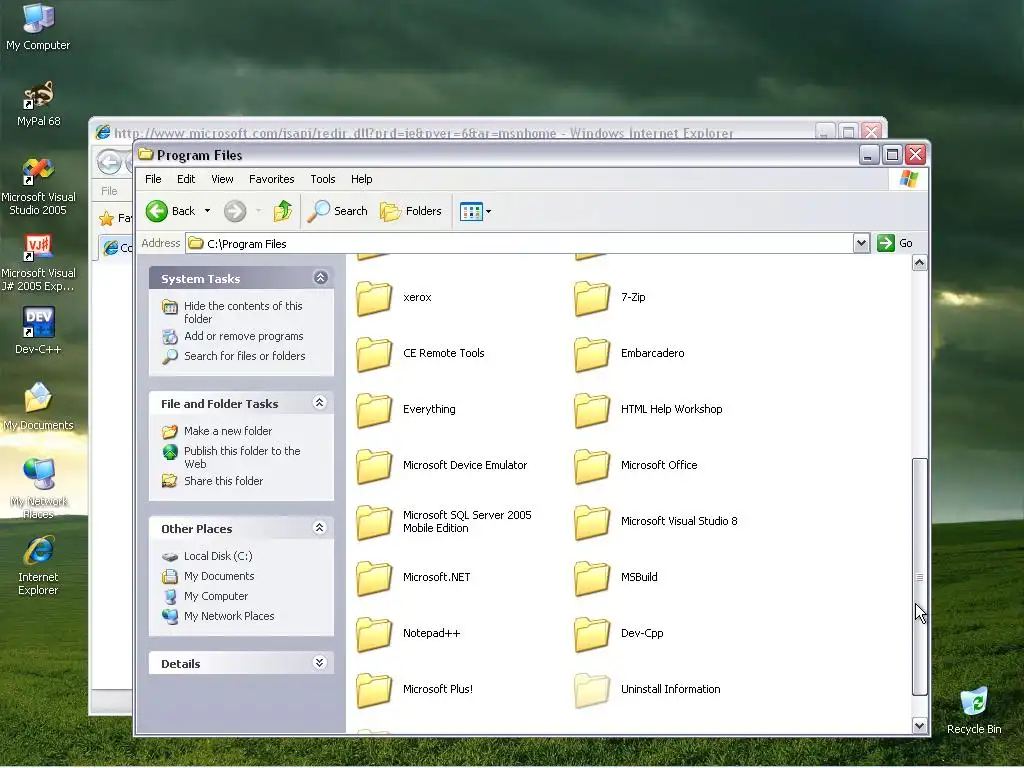Screen dimensions: 1024x768
Task: Go up one folder level
Action: click(x=283, y=211)
